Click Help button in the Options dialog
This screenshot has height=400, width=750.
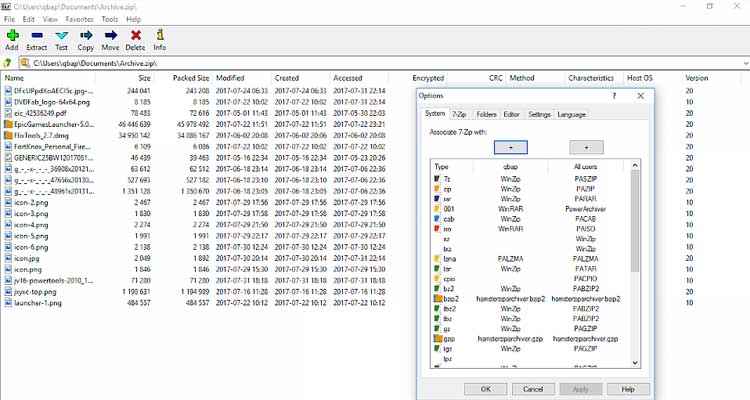(628, 389)
